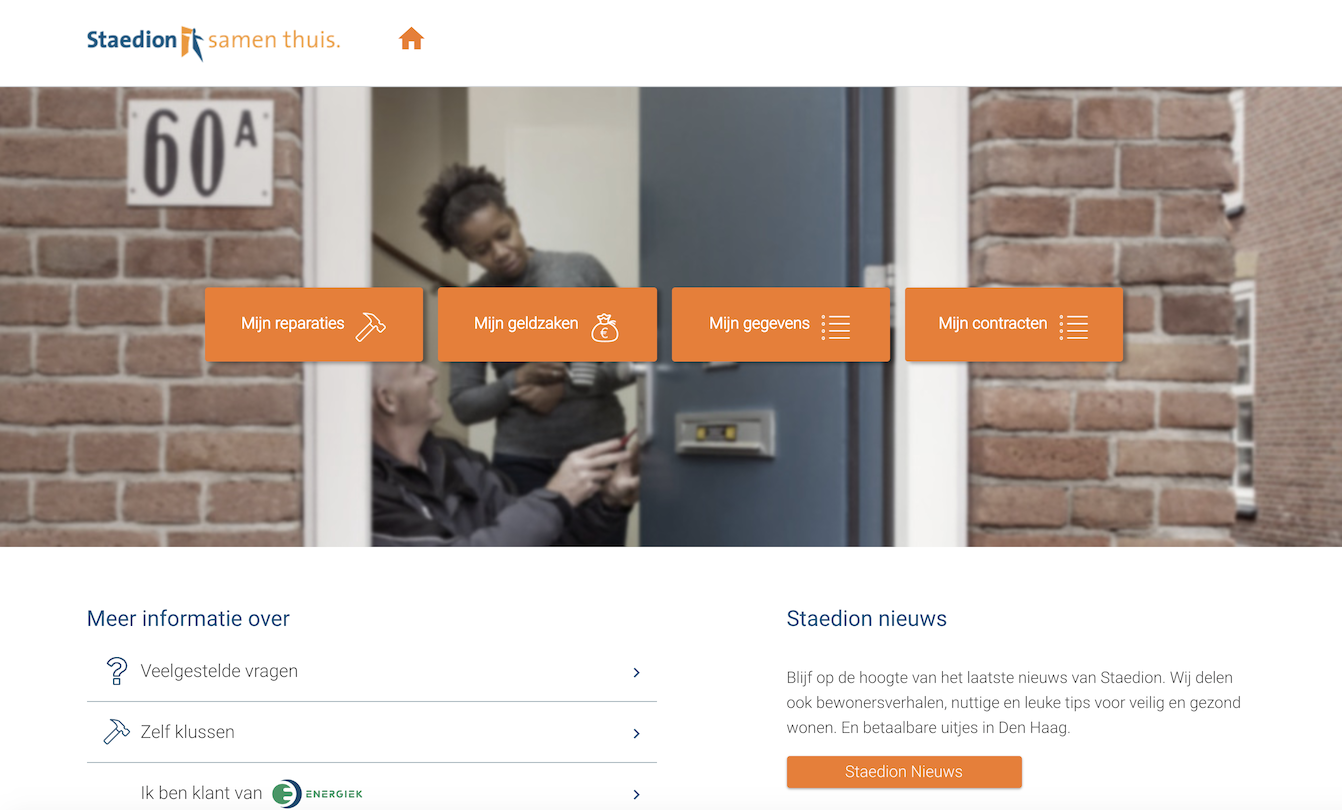
Task: Open the Staedion samen thuis logo
Action: (x=213, y=41)
